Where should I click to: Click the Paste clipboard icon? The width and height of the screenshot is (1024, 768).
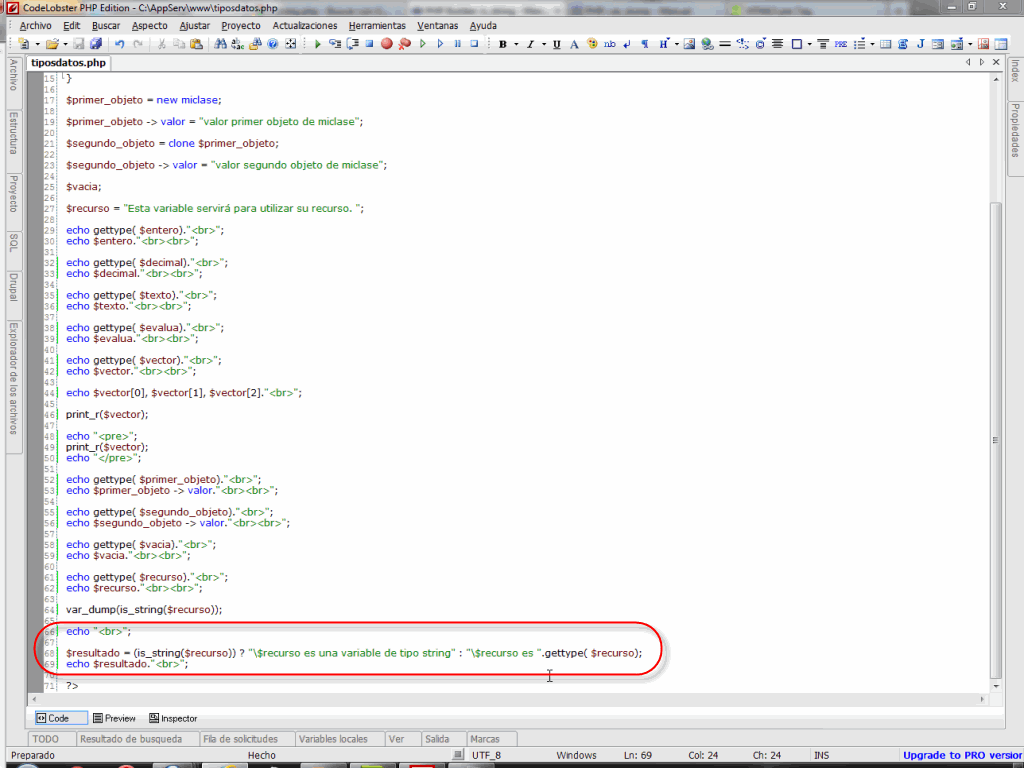pos(197,44)
